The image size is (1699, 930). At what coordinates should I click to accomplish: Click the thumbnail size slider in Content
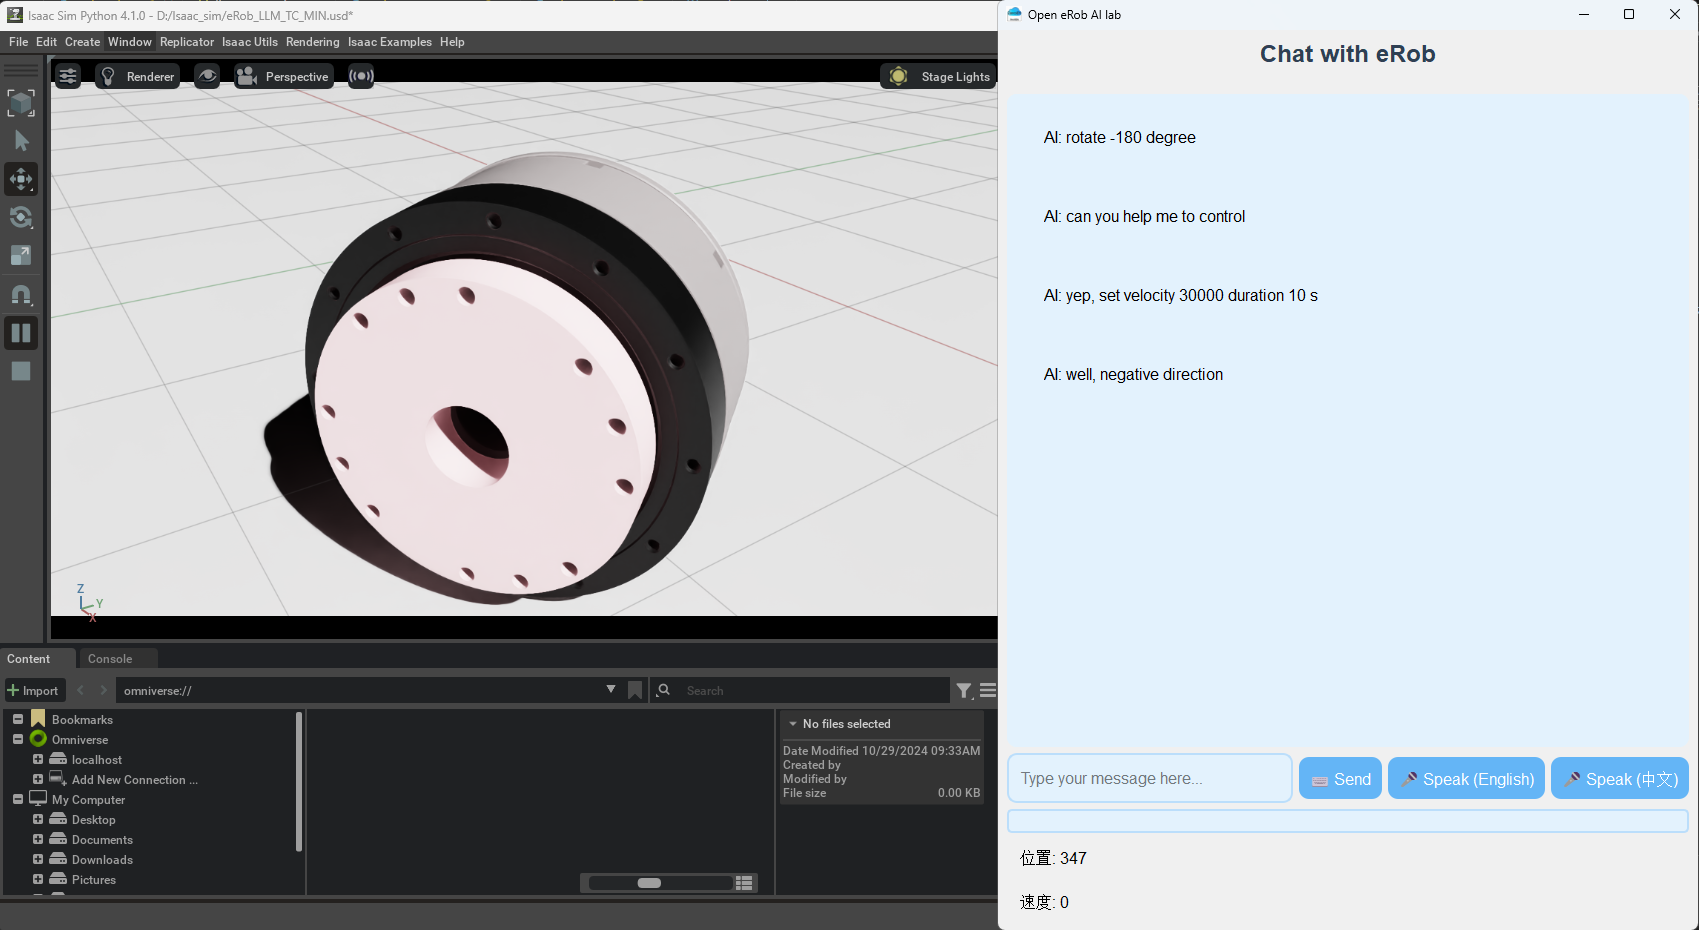(650, 883)
